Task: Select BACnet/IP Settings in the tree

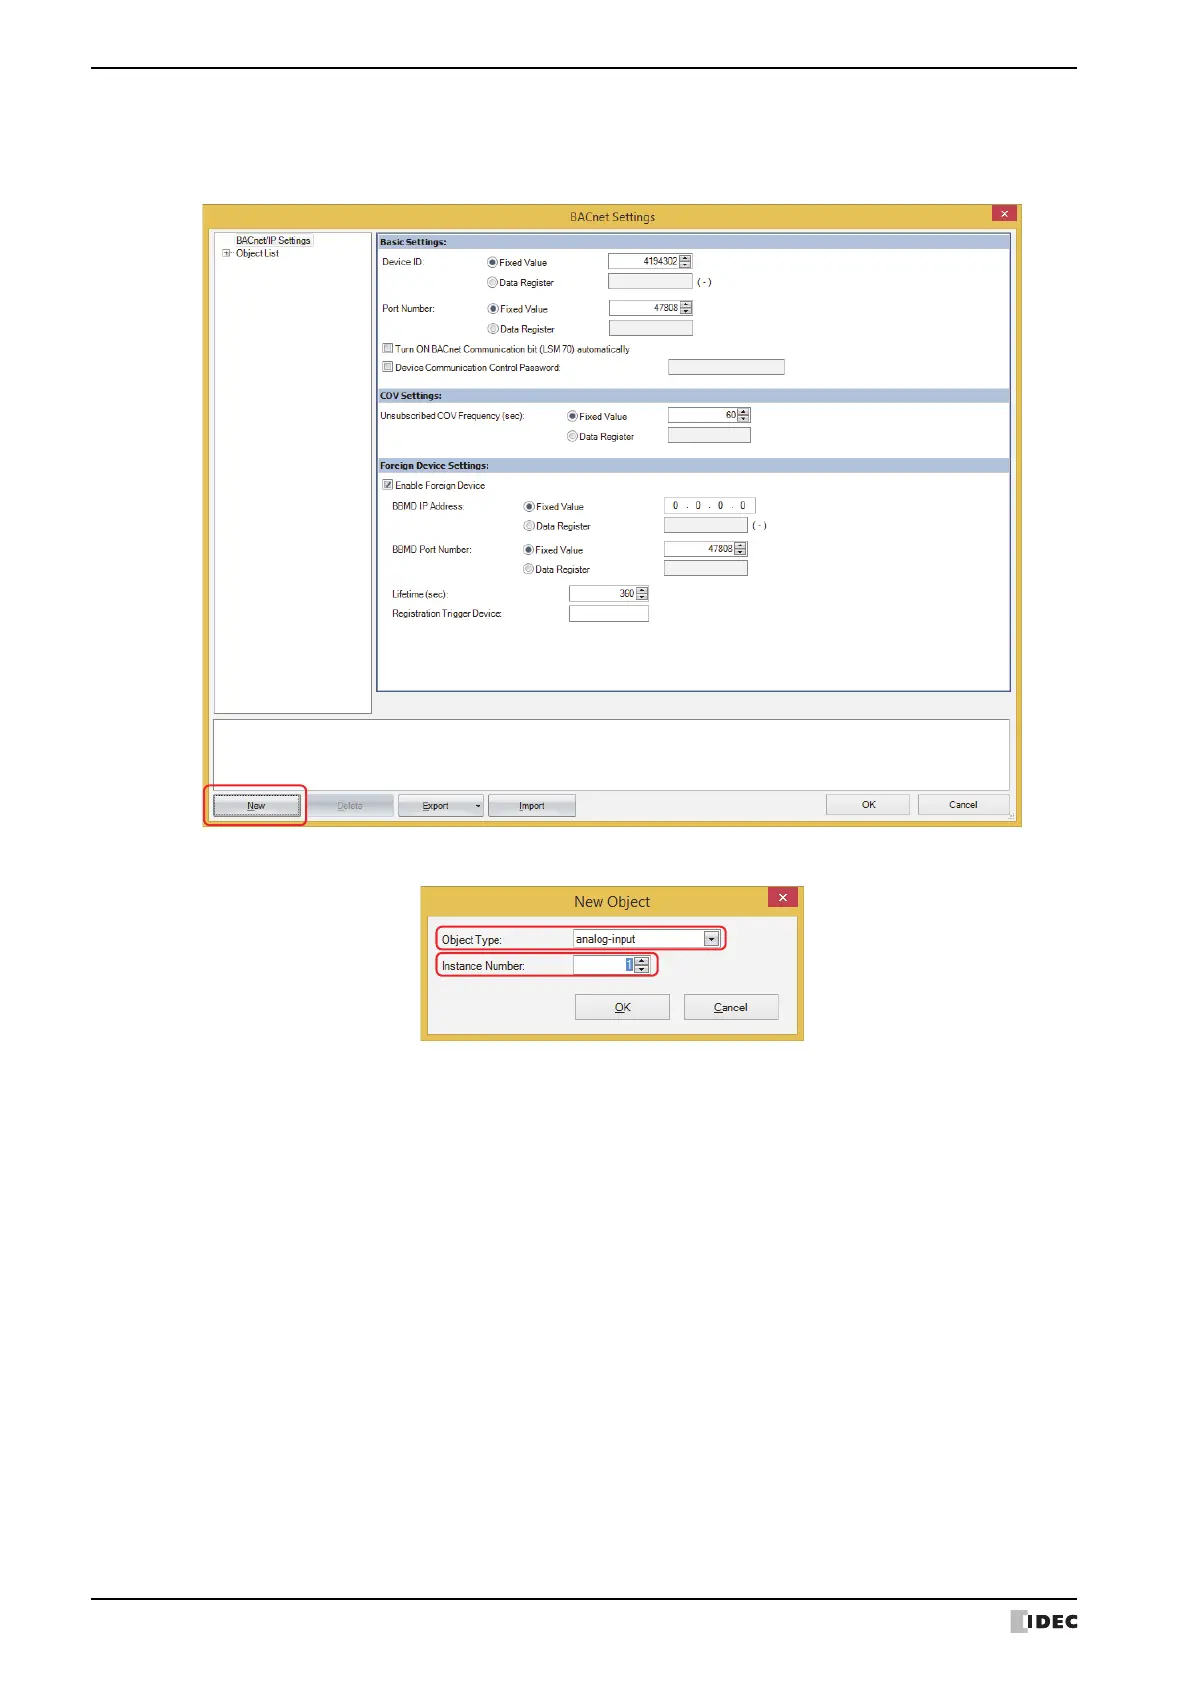Action: pos(273,240)
